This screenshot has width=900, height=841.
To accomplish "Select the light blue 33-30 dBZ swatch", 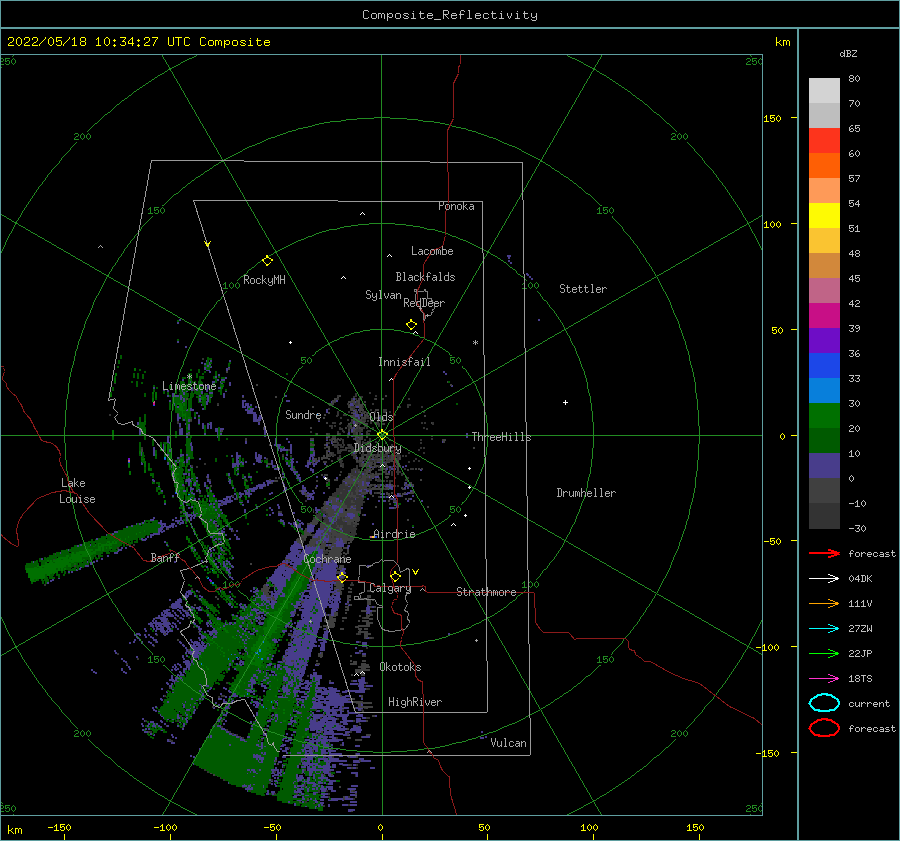I will tap(824, 391).
